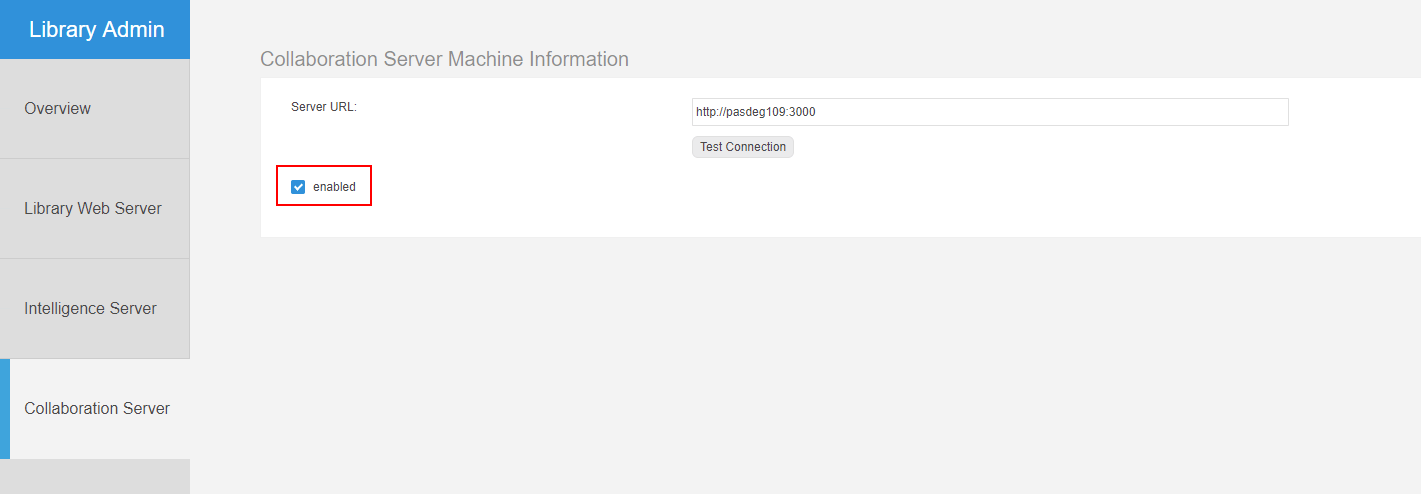Click empty space right of Test Connection

[x=1000, y=147]
